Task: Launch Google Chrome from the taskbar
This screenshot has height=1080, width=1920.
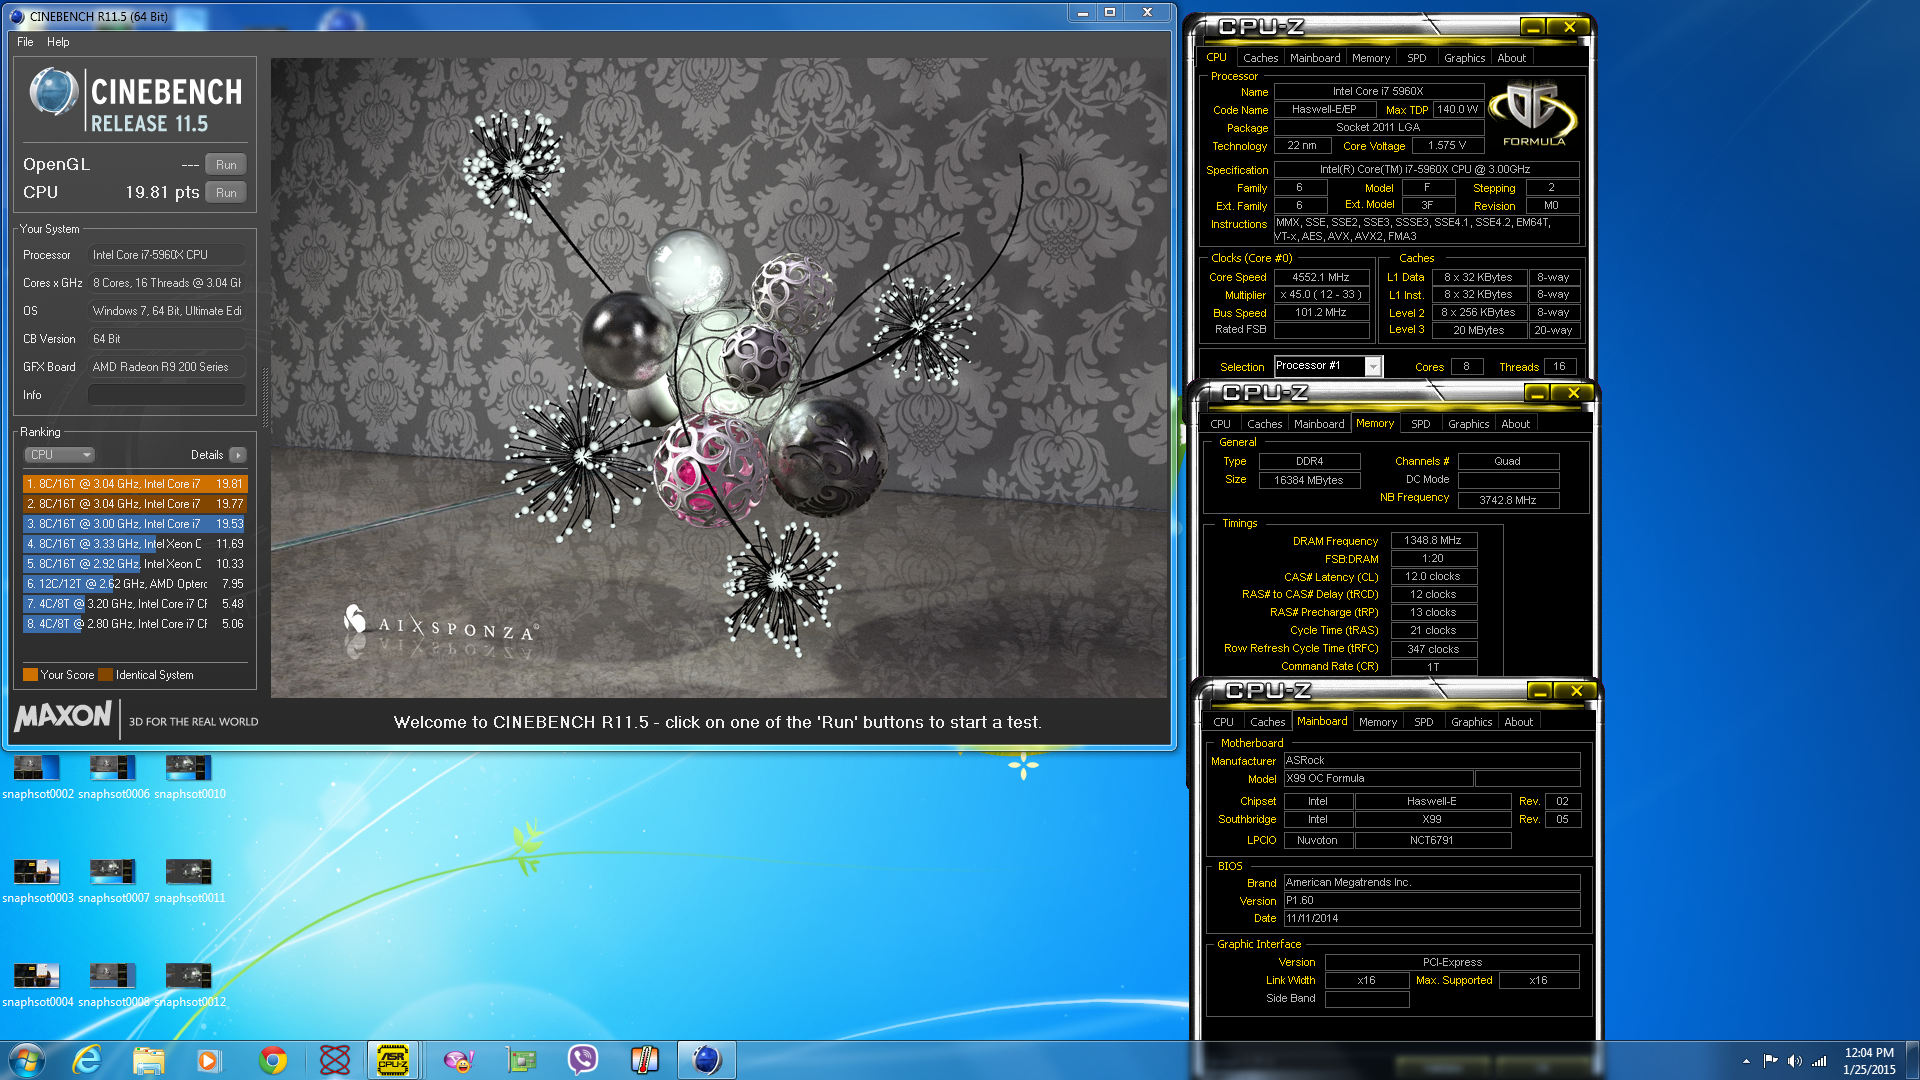Action: pos(272,1060)
